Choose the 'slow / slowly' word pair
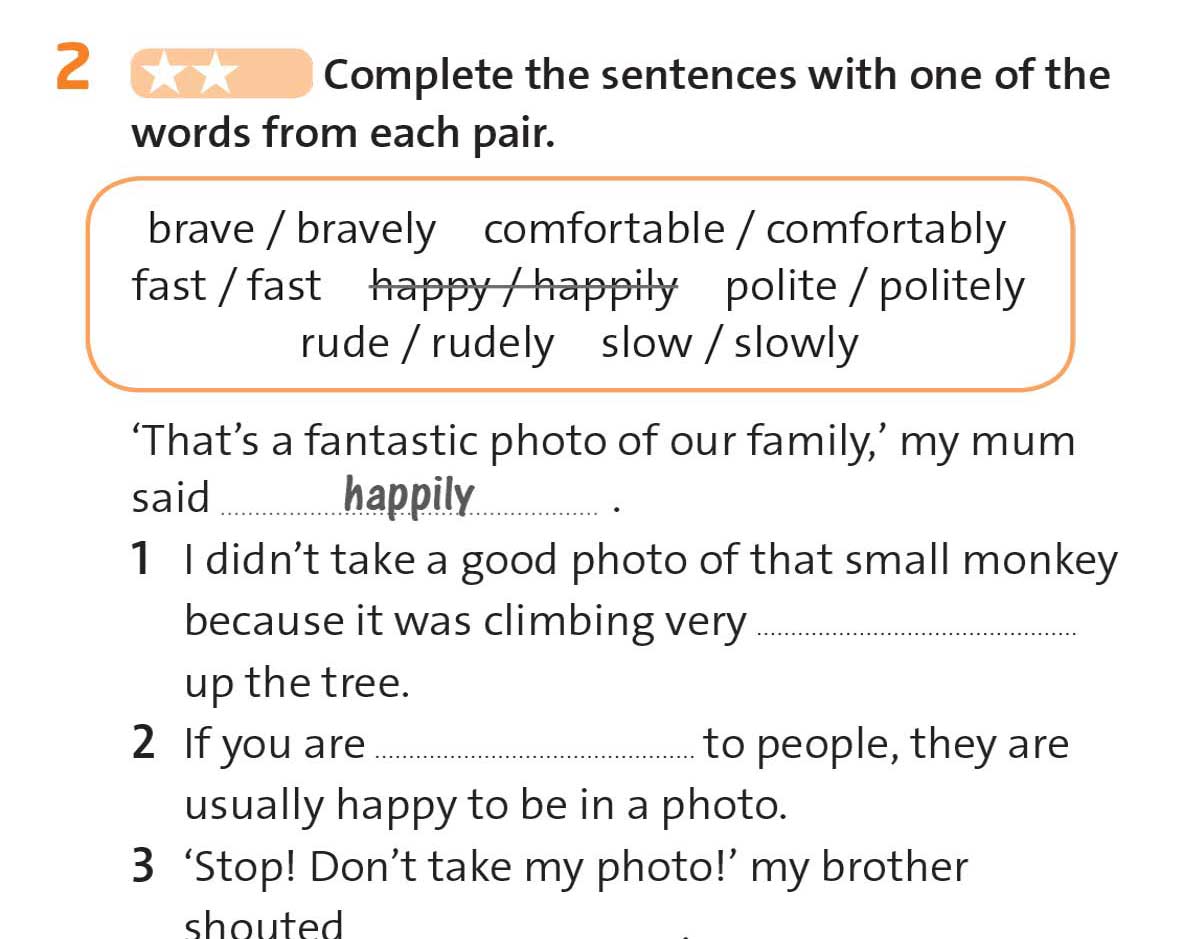This screenshot has height=939, width=1181. tap(729, 343)
